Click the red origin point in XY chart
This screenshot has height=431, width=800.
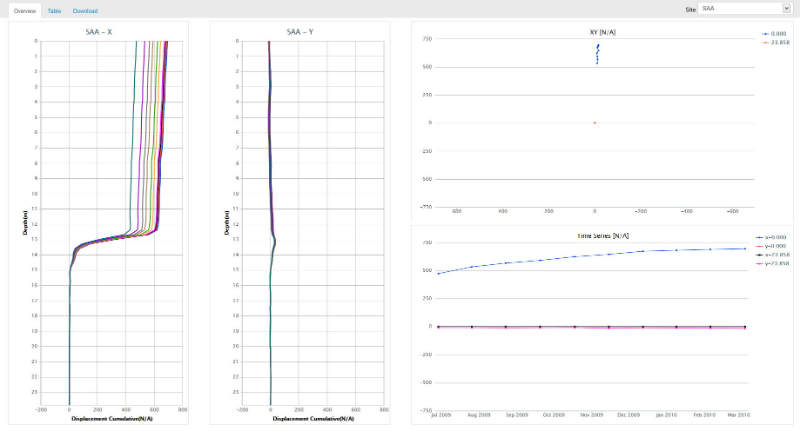pyautogui.click(x=594, y=123)
